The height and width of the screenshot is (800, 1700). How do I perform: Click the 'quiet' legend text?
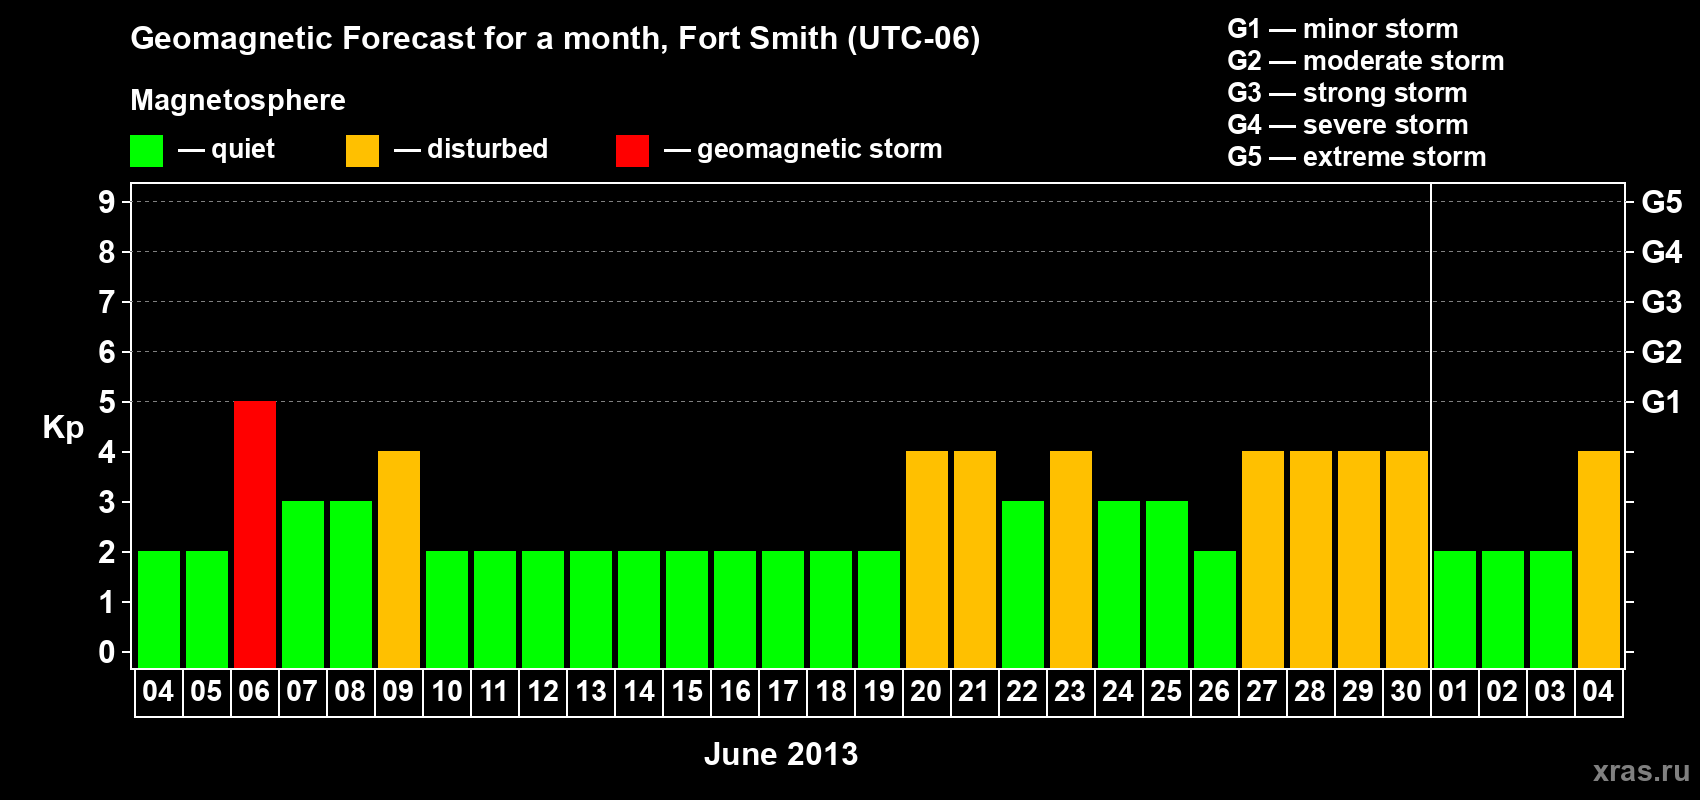coord(243,150)
